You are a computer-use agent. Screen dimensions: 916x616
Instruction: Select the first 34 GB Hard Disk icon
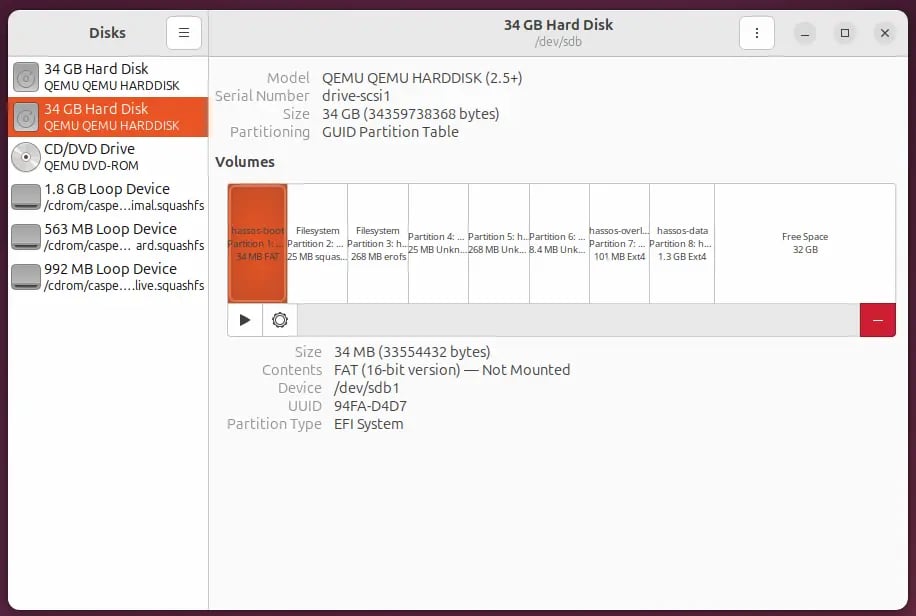pos(26,77)
